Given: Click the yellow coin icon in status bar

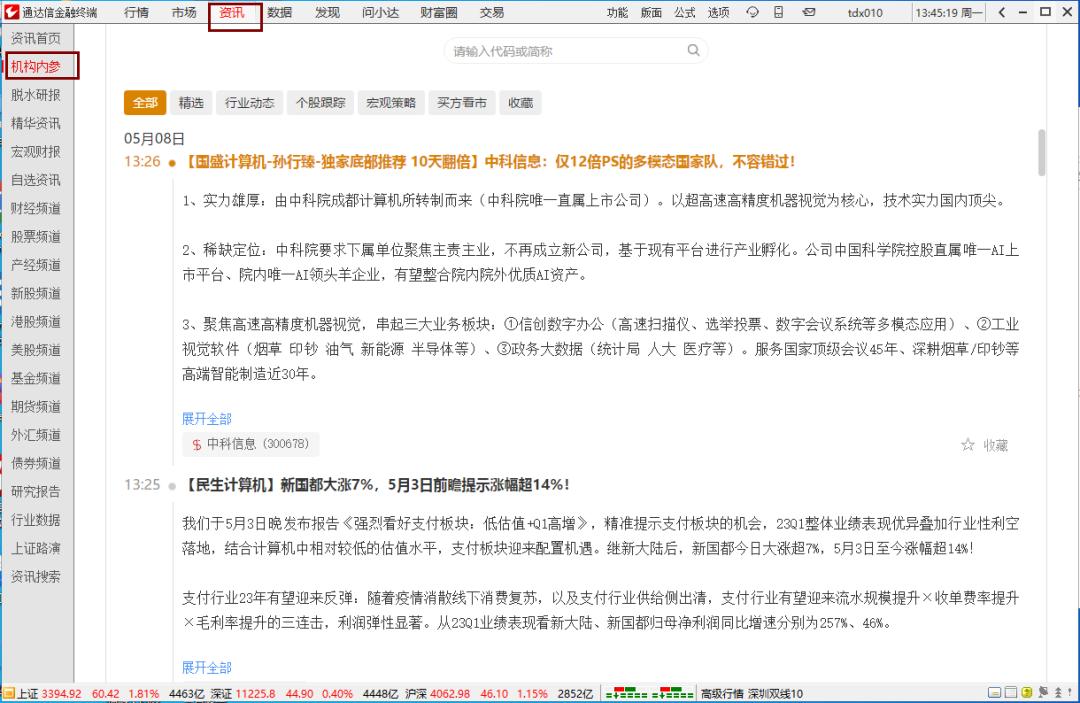Looking at the screenshot, I should 1026,691.
